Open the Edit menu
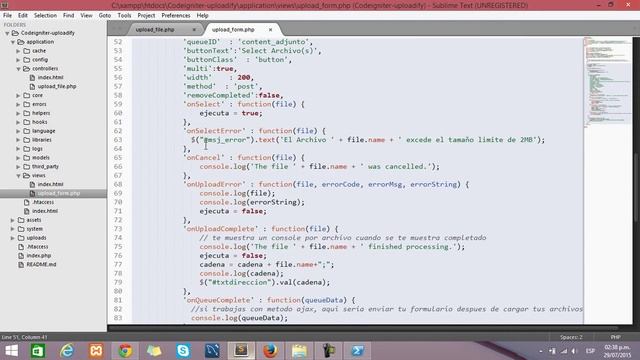 click(23, 16)
